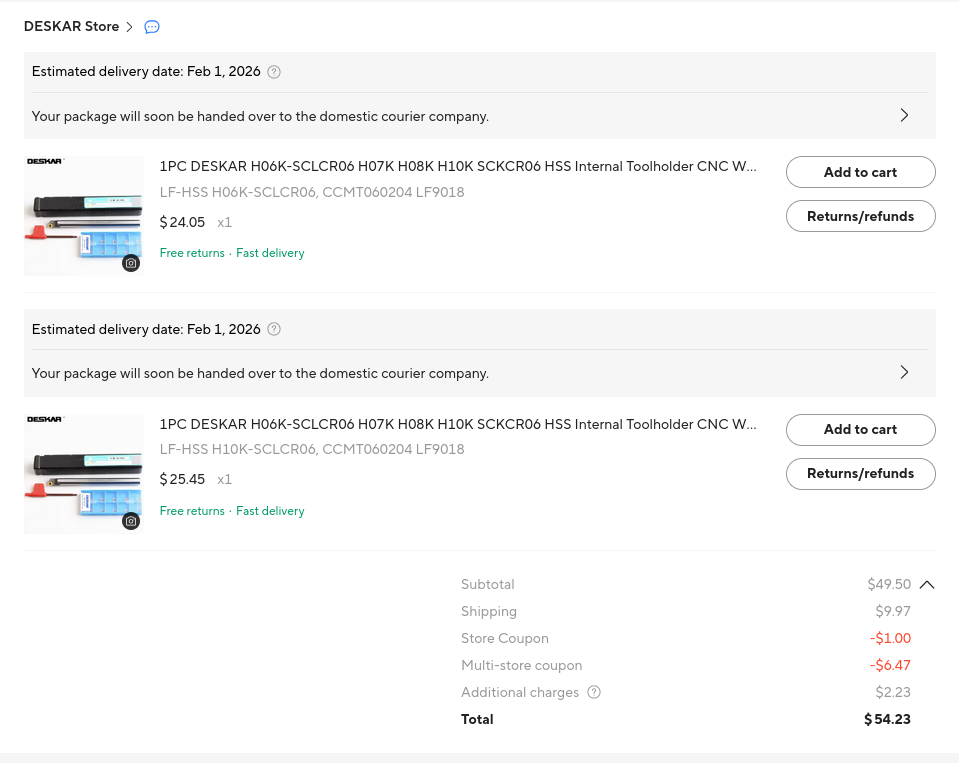959x763 pixels.
Task: Click the $25.45 price text
Action: click(x=182, y=479)
